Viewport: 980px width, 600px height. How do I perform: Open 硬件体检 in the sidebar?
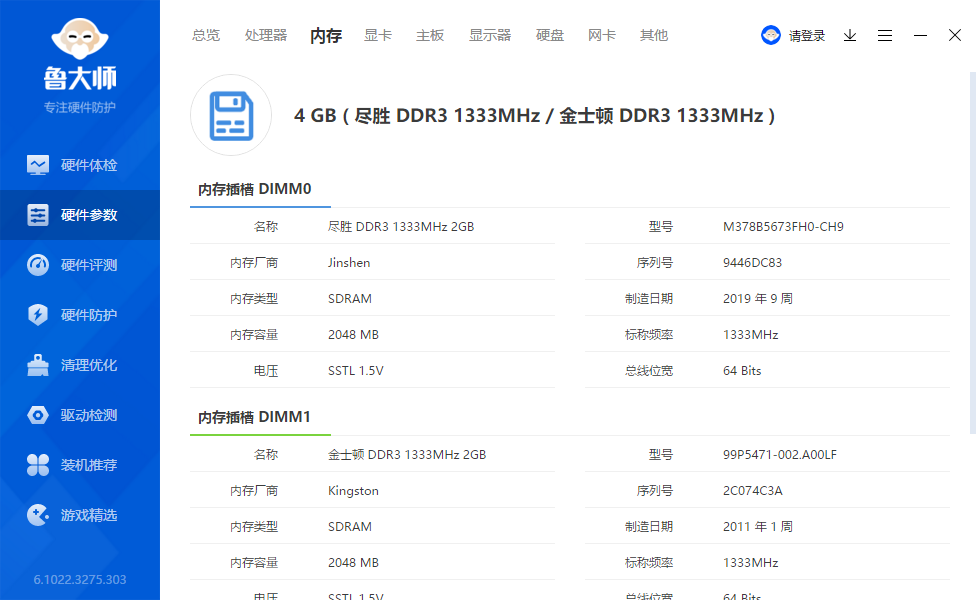pyautogui.click(x=80, y=165)
